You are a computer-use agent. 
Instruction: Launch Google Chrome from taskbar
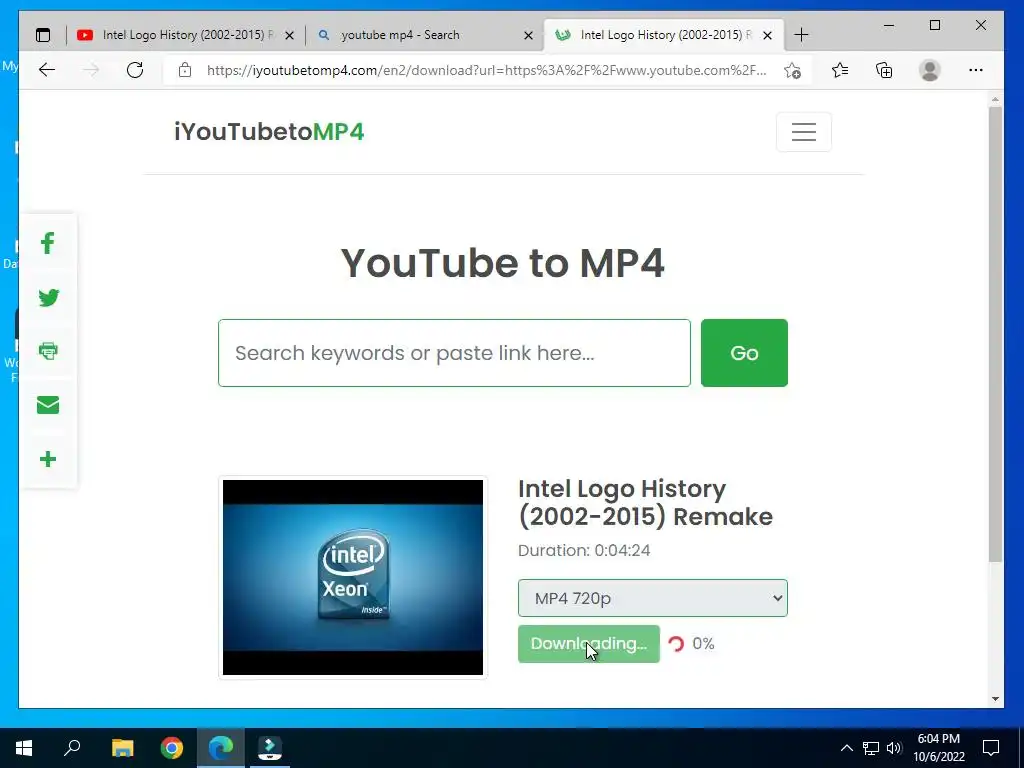click(x=172, y=748)
